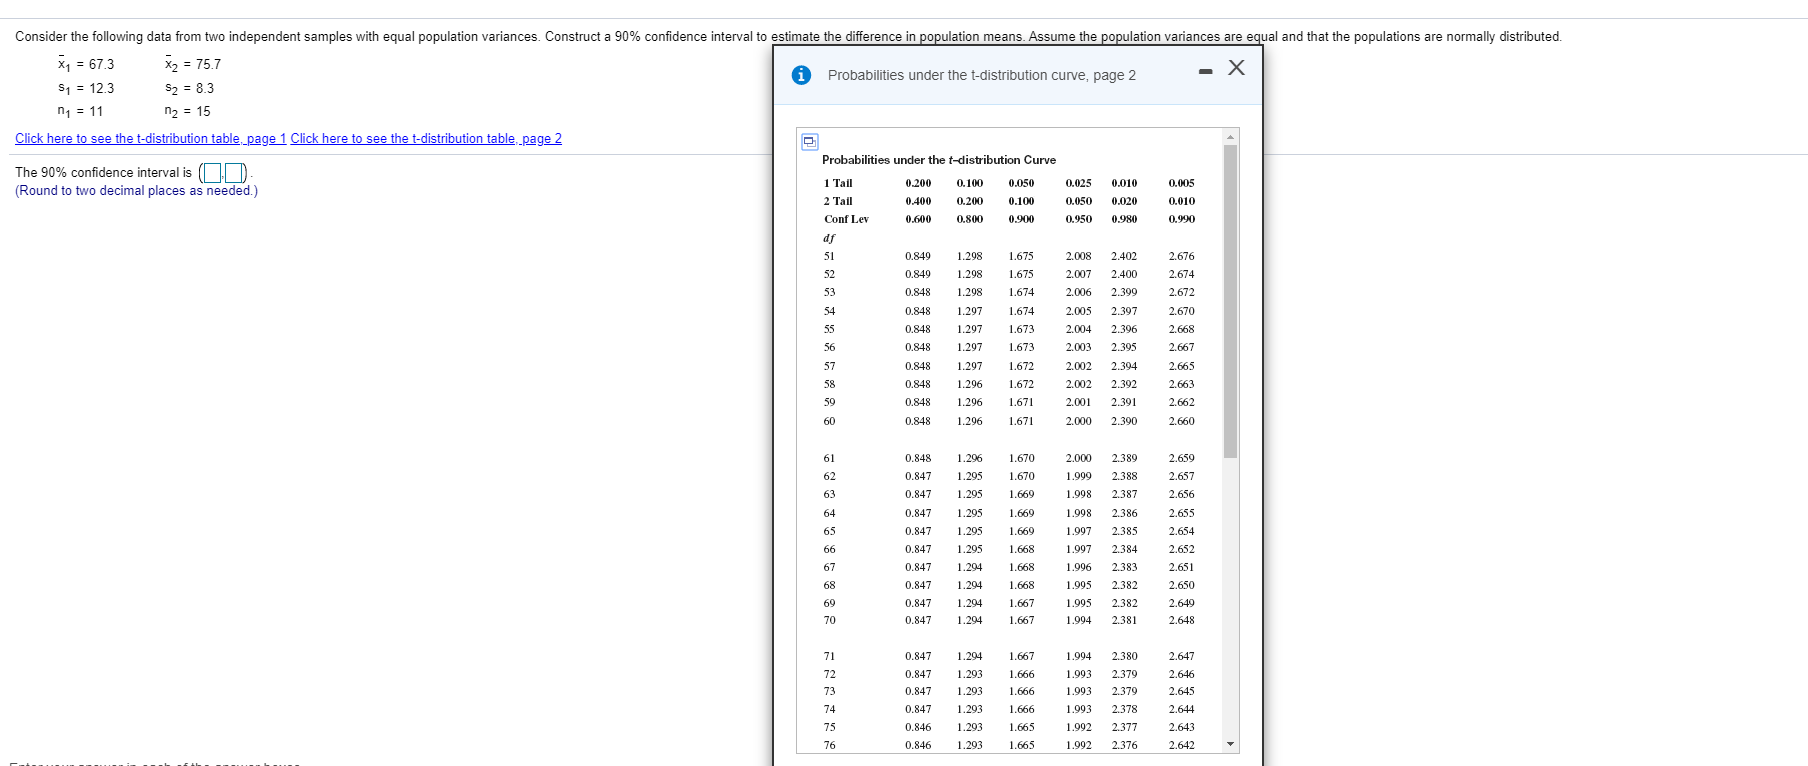Close the t-distribution table popup
The image size is (1808, 766).
pos(1237,68)
